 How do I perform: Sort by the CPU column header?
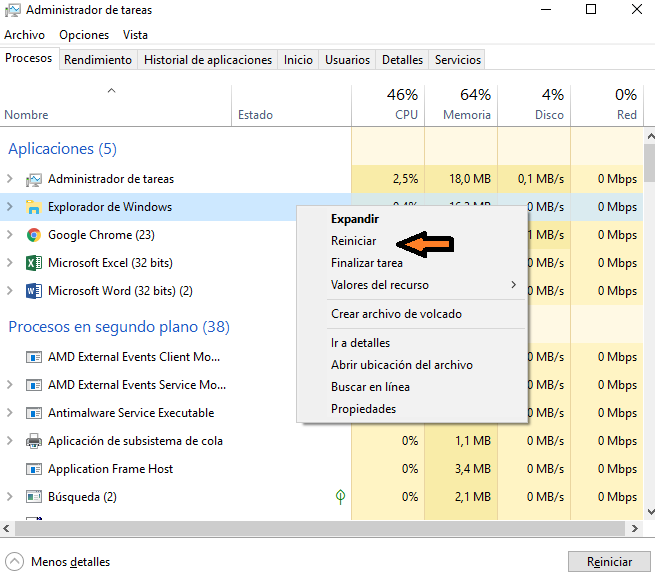click(x=388, y=106)
